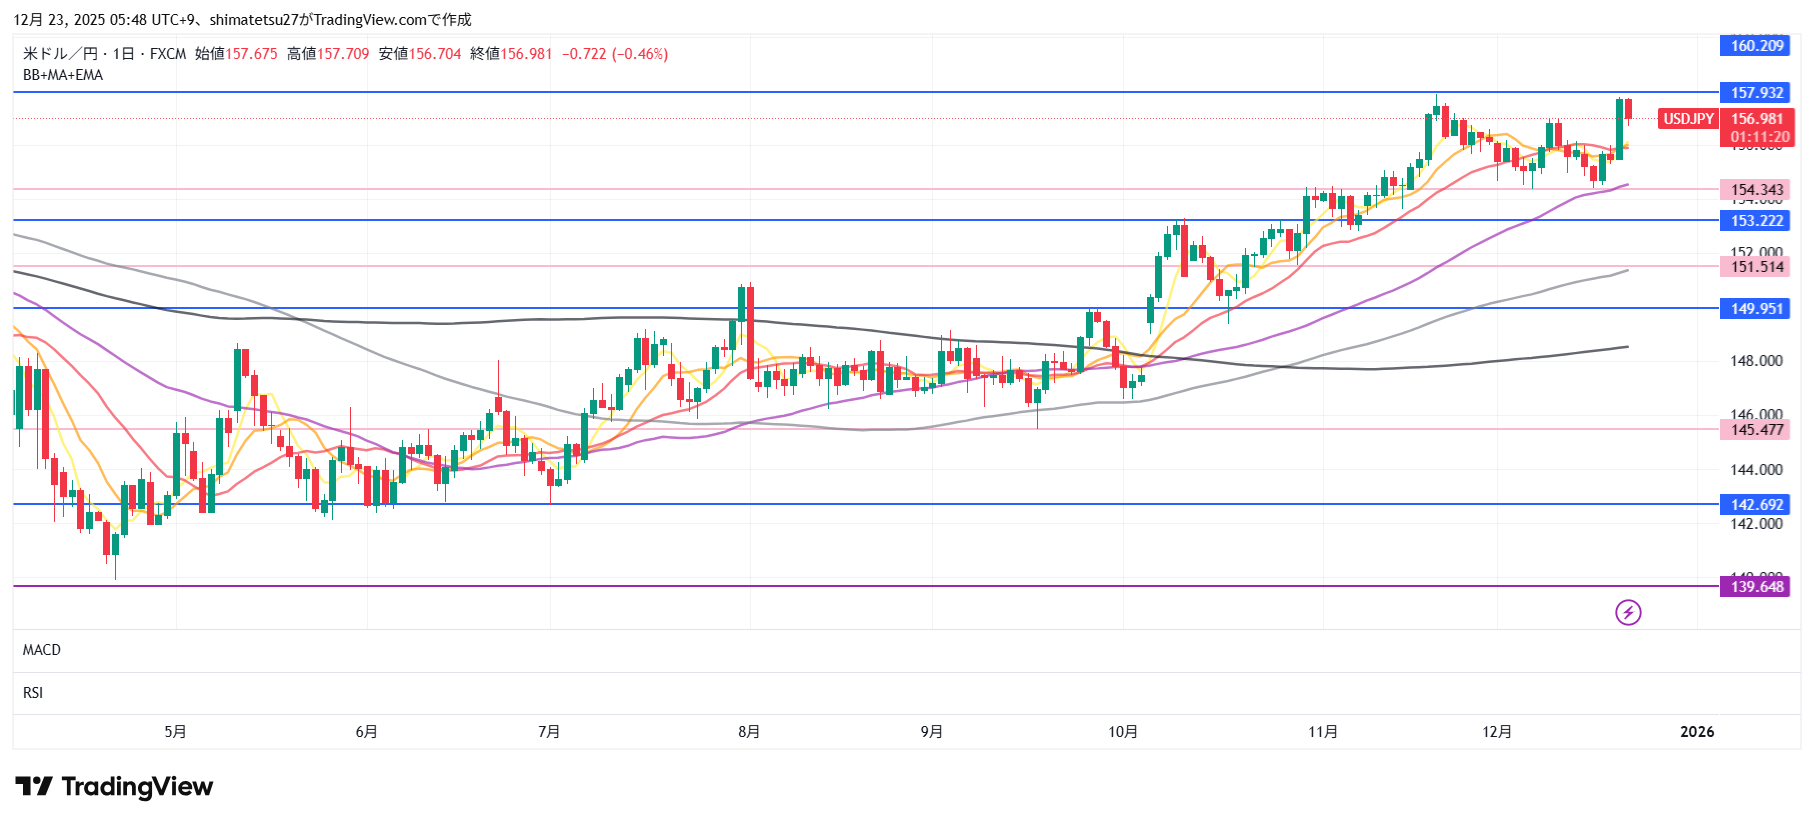Viewport: 1814px width, 824px height.
Task: Click the 米ドル／円 symbol title
Action: (60, 54)
